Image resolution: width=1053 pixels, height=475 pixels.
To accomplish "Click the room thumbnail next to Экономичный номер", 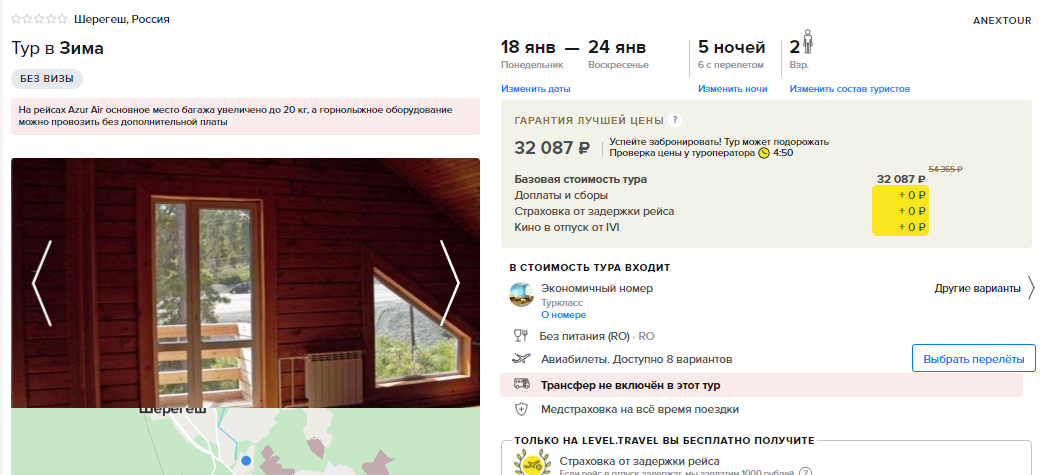I will (521, 294).
